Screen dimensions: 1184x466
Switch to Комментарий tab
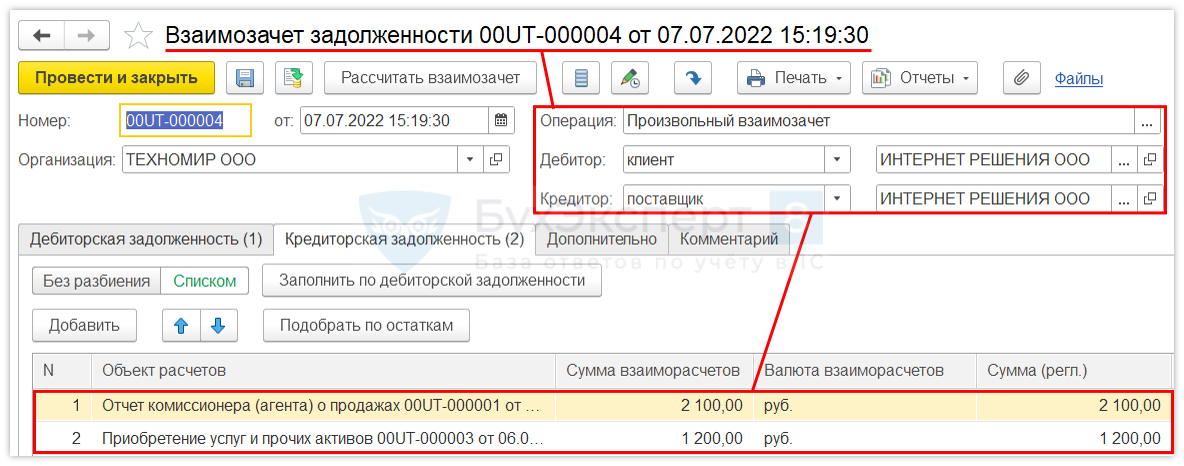tap(729, 240)
